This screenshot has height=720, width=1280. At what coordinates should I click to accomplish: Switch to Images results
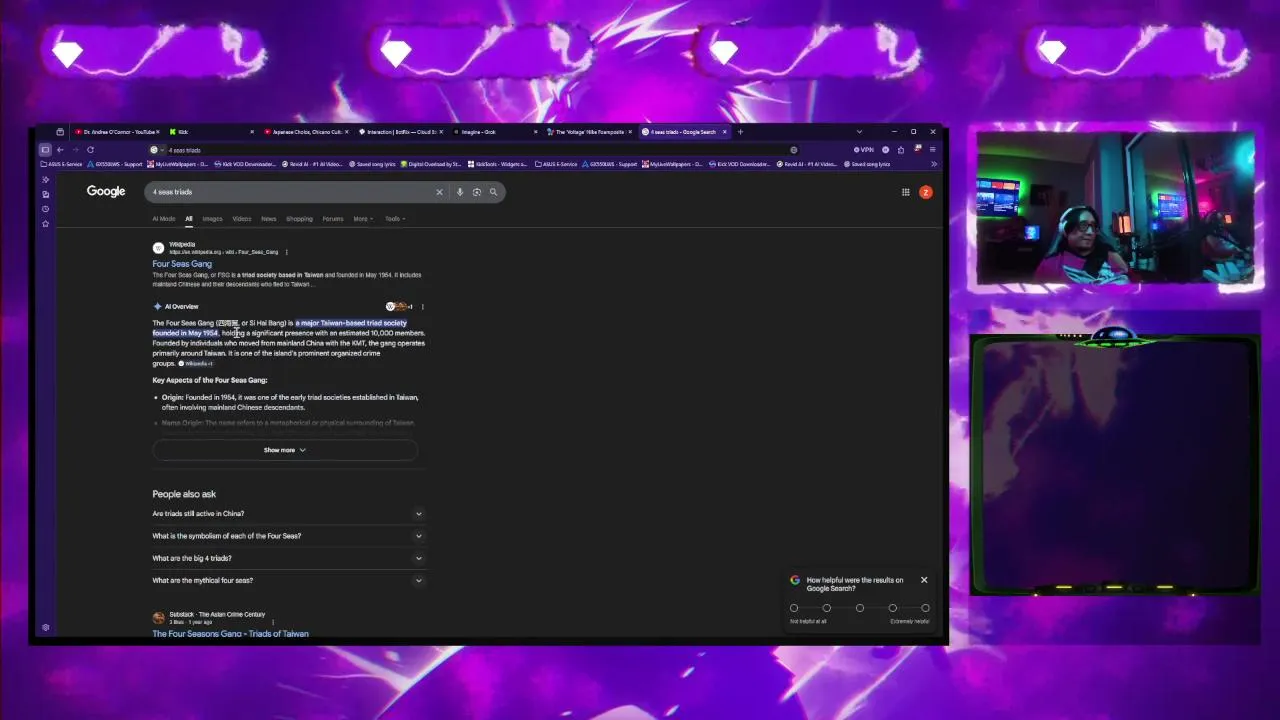pos(212,219)
